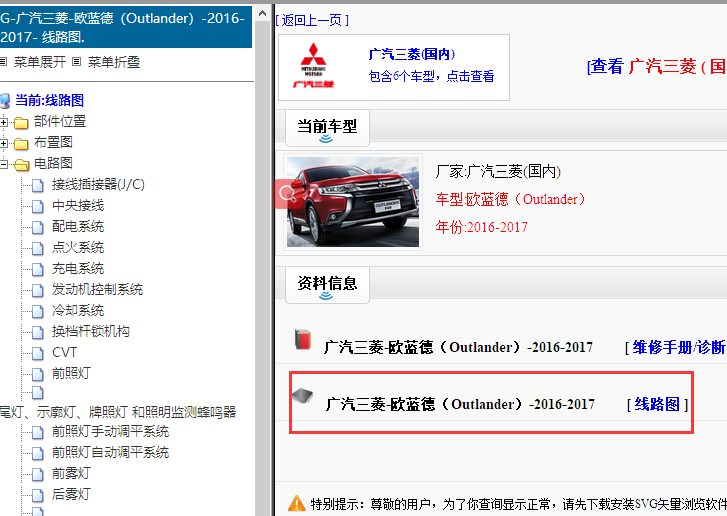Image resolution: width=727 pixels, height=516 pixels.
Task: Click the red book manual icon
Action: point(303,339)
